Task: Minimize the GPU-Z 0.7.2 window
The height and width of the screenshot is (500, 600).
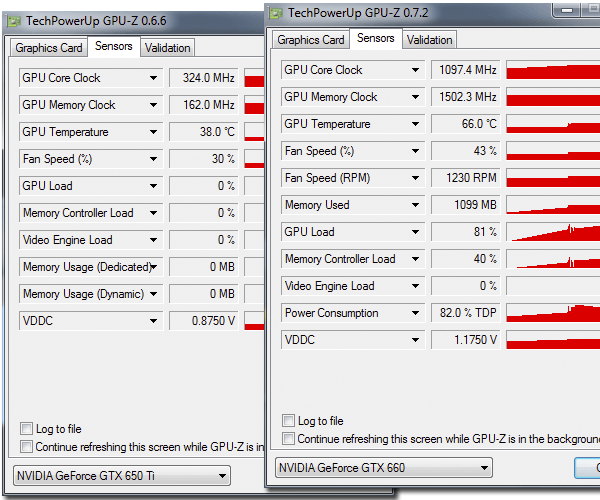Action: click(x=567, y=10)
